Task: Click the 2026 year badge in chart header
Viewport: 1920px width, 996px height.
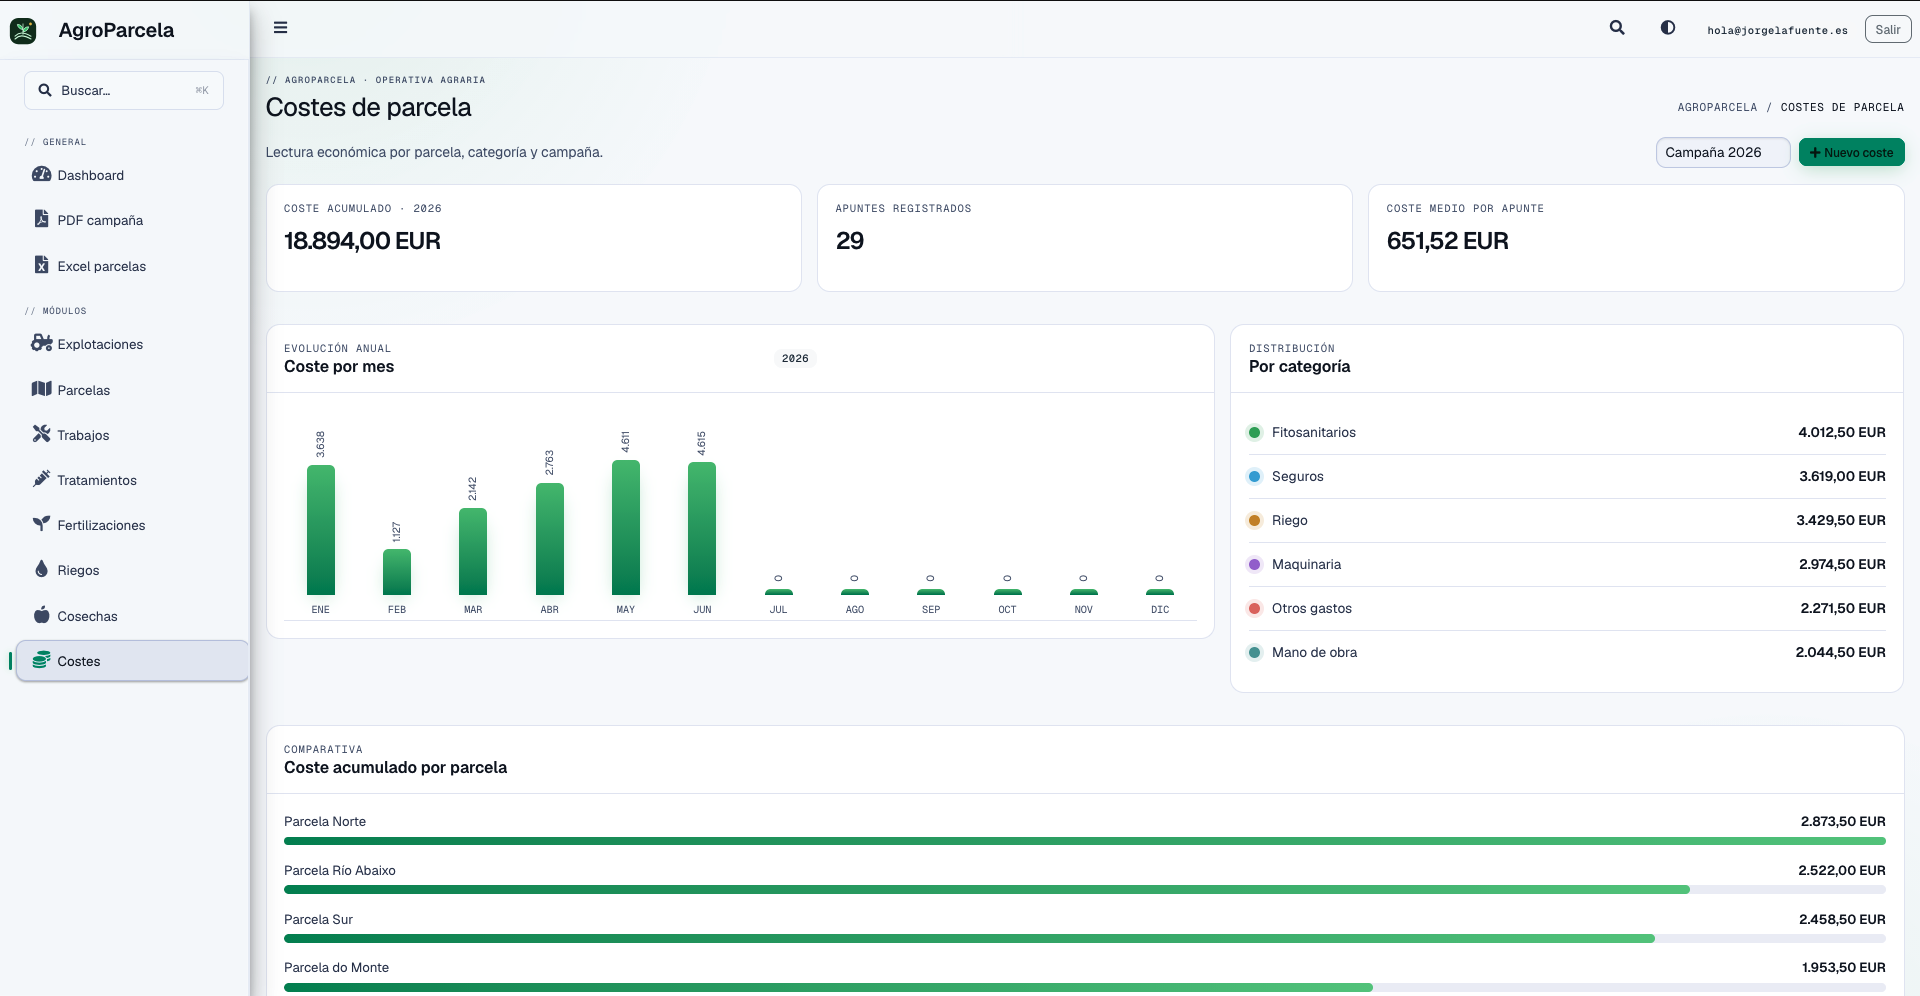Action: (795, 358)
